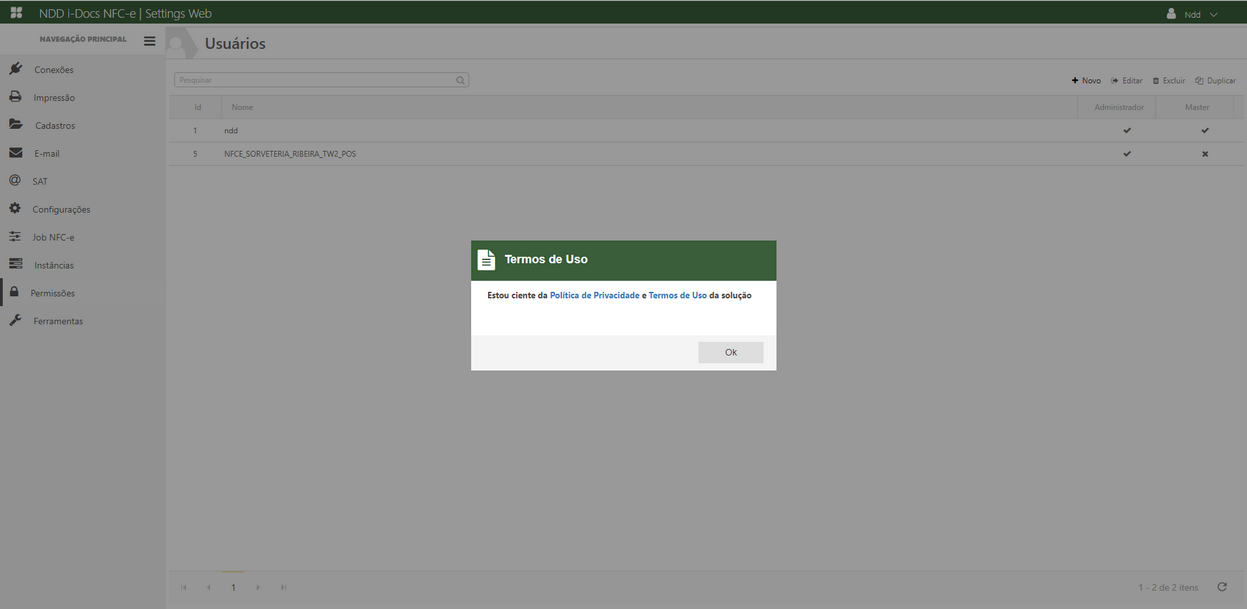
Task: Toggle Administrador check for user ndd
Action: click(1127, 130)
